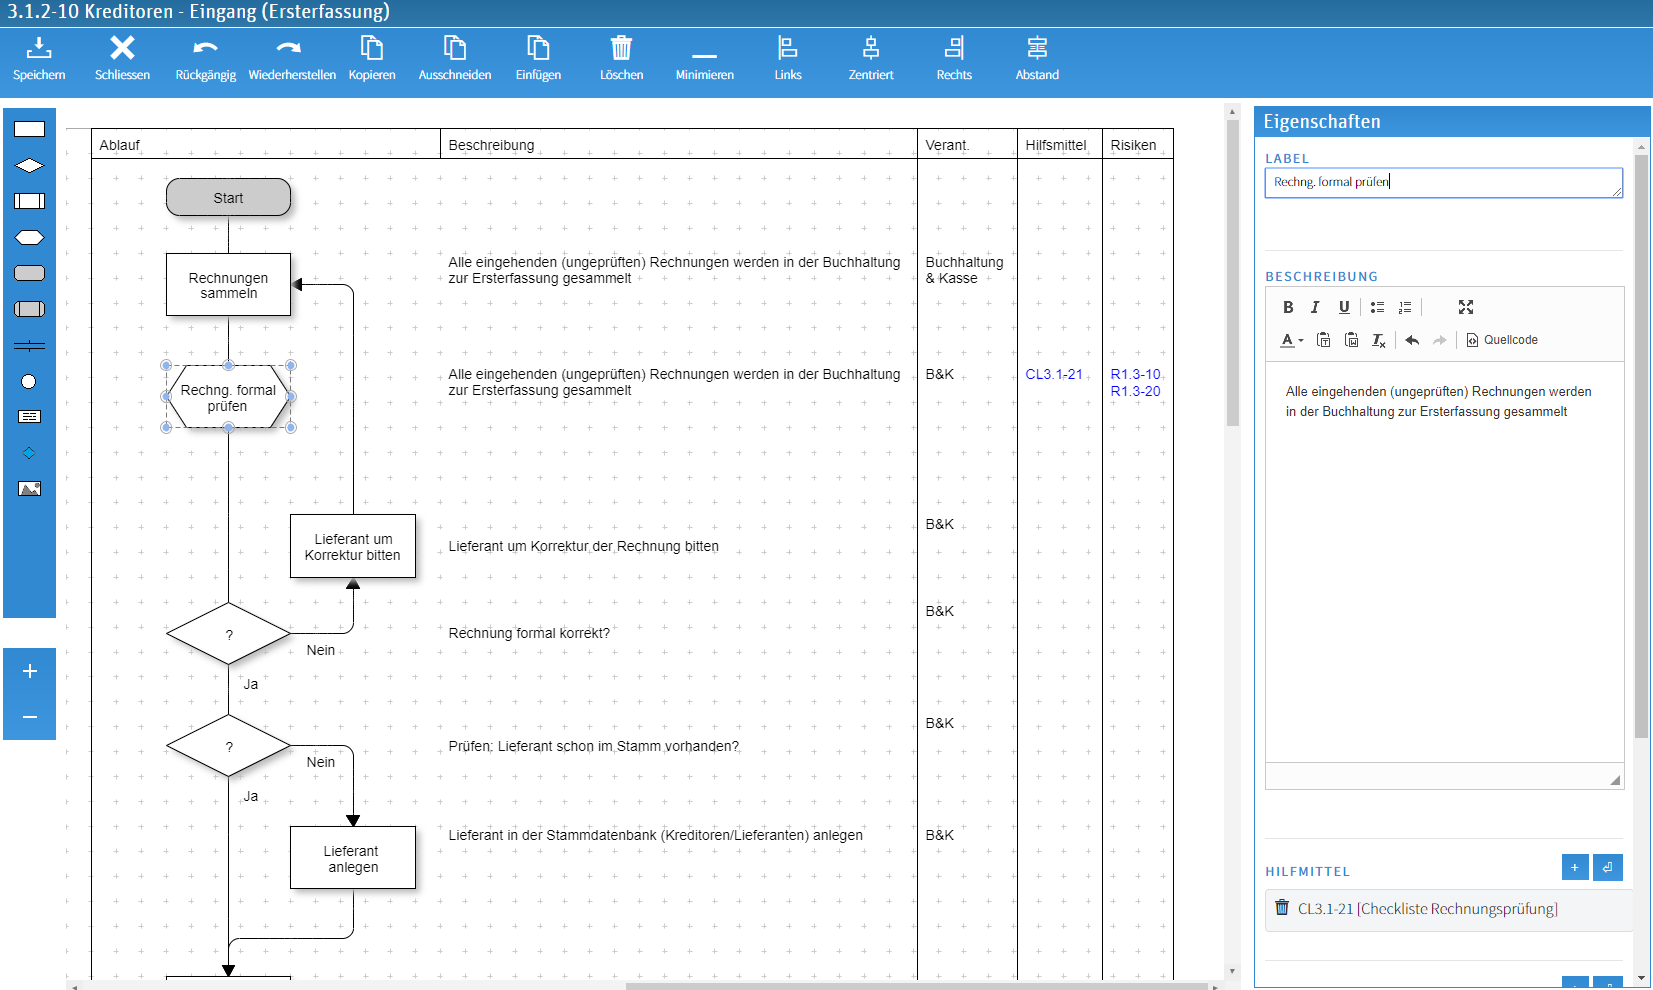
Task: Click the CL3.1-21 Hilfsmittel link
Action: (x=1055, y=374)
